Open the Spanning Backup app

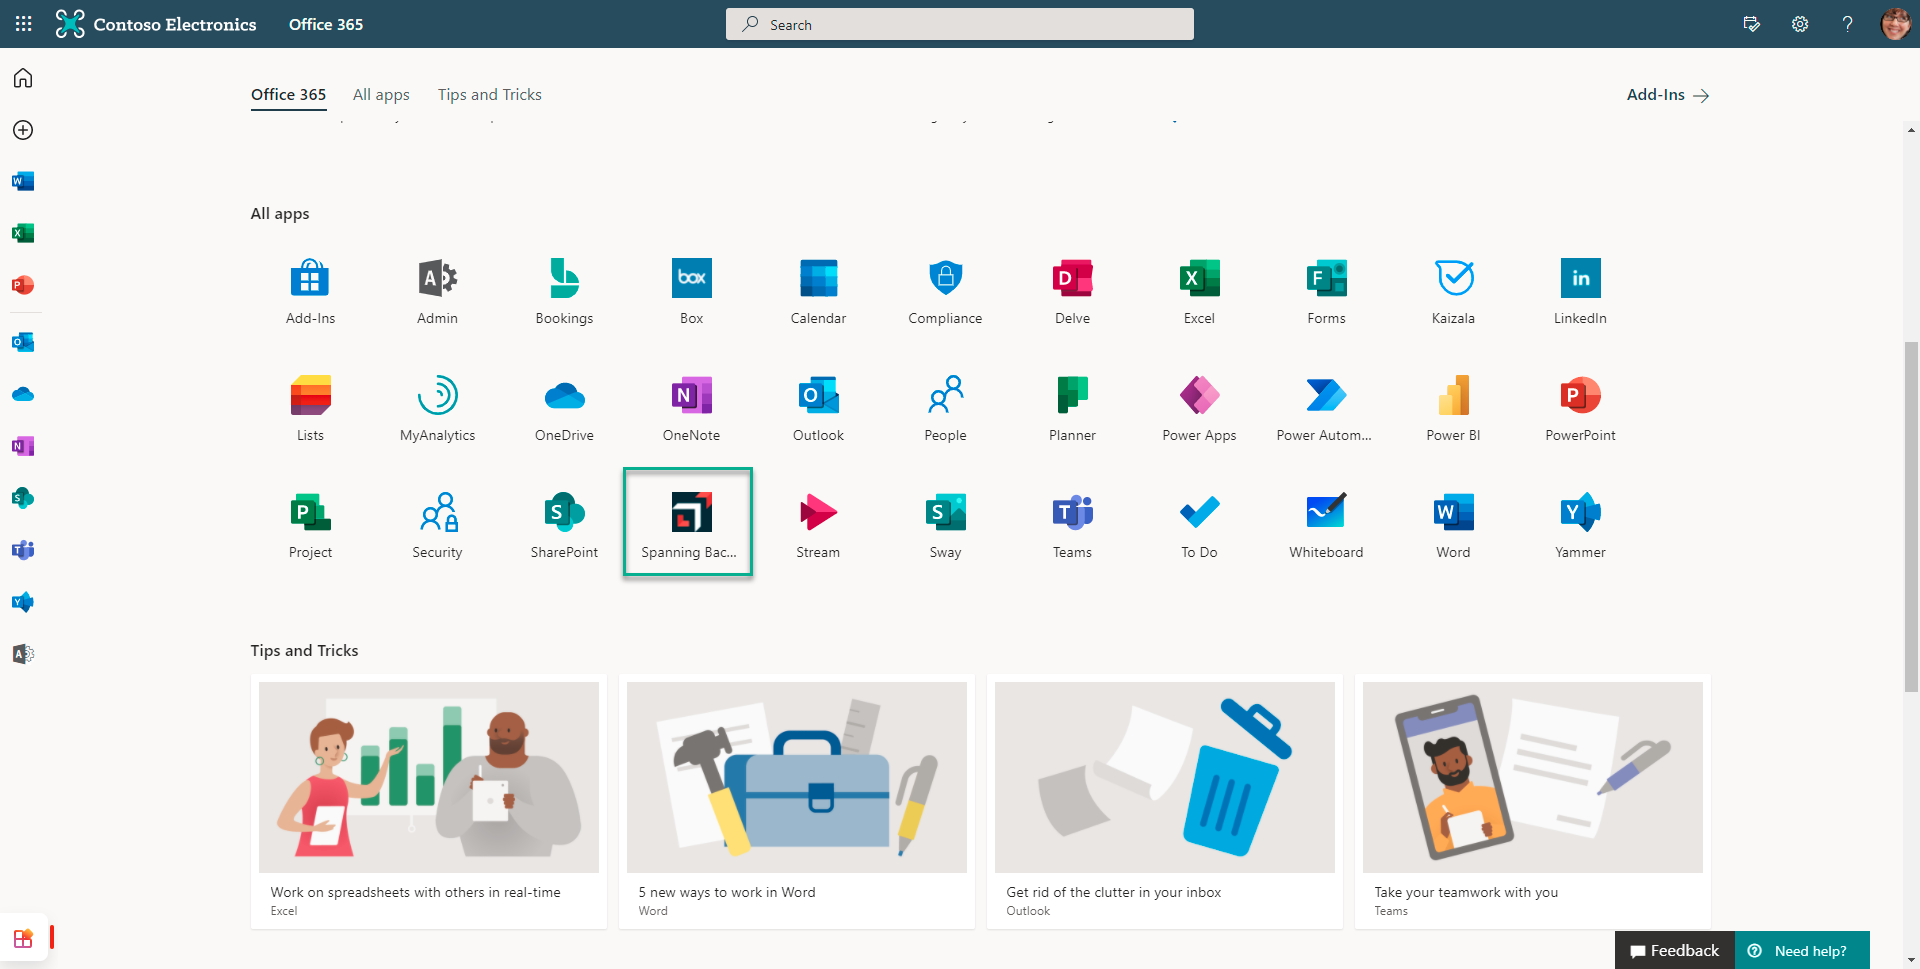pos(688,522)
